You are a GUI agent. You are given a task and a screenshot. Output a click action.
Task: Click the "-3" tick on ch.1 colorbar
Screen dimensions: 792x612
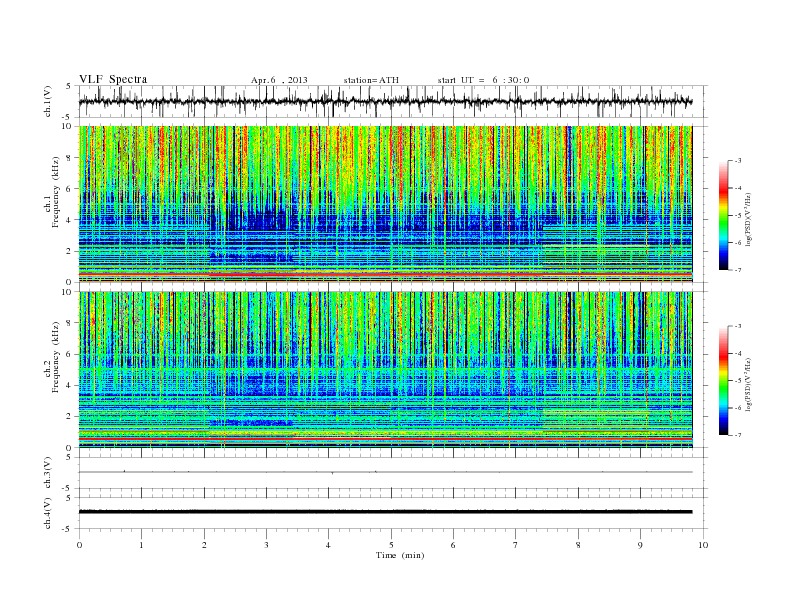738,161
